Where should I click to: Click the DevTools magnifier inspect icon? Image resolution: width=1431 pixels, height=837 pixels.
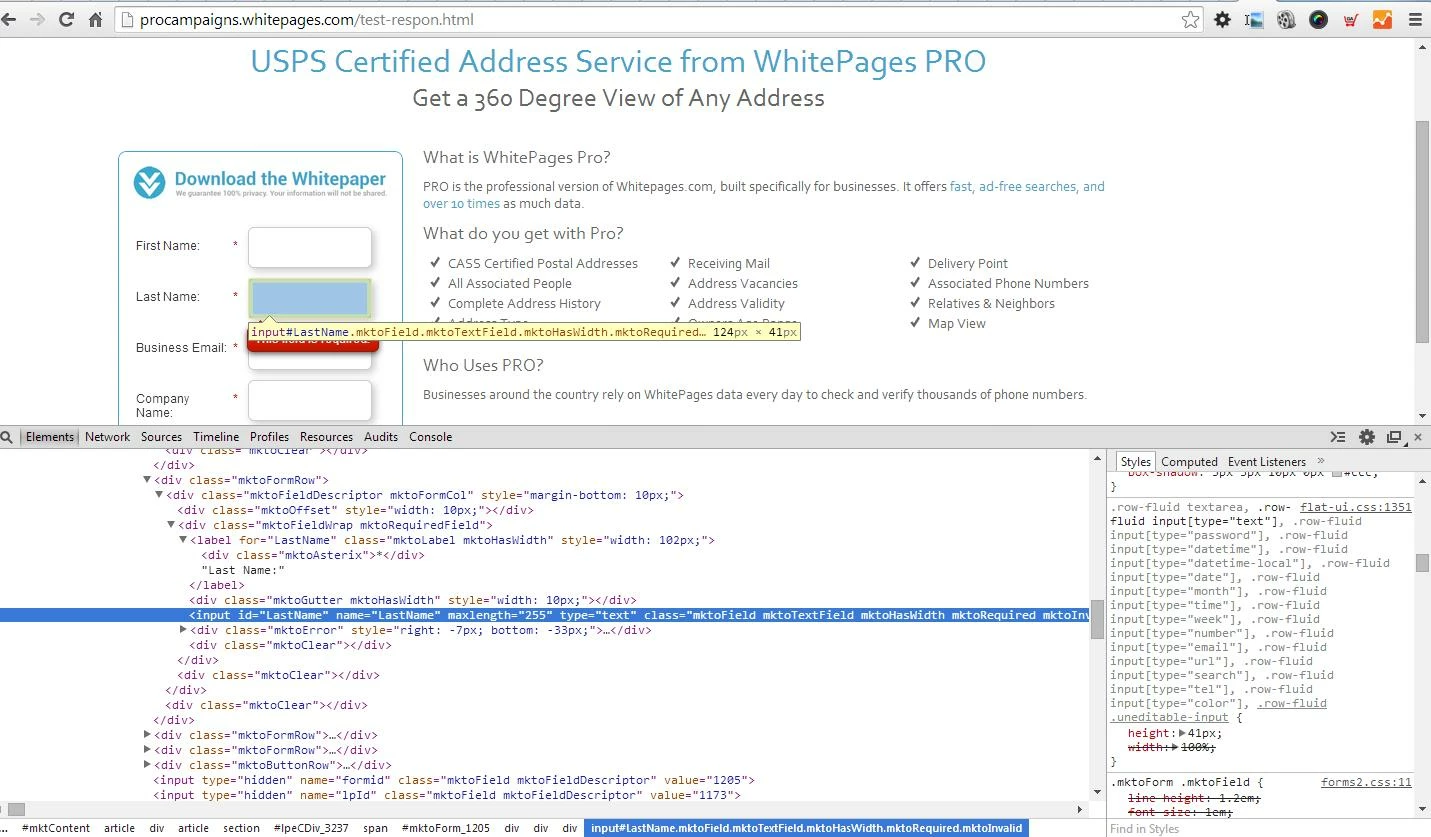coord(7,437)
